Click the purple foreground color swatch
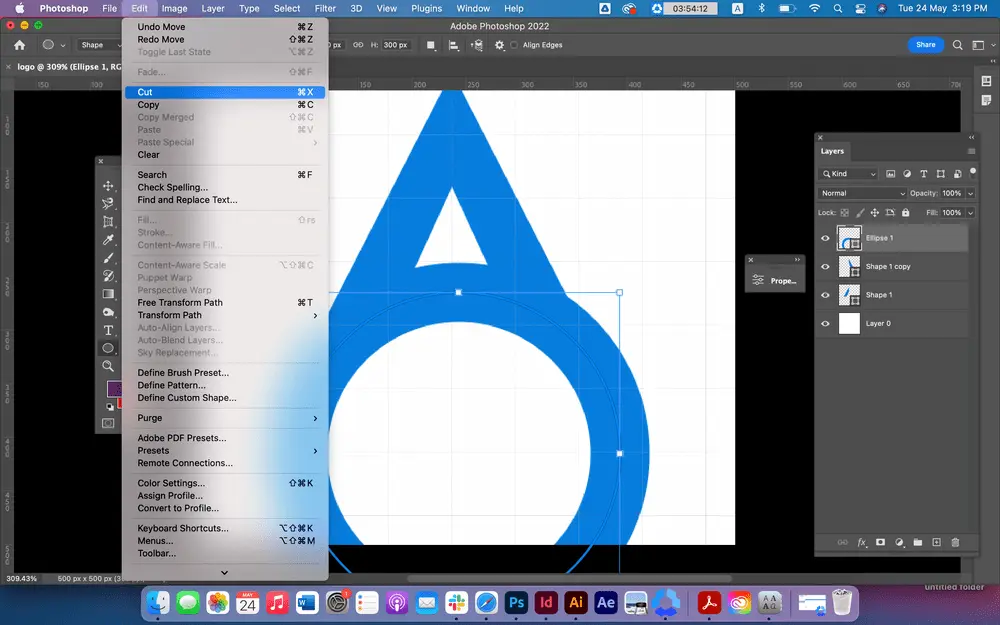Viewport: 1000px width, 625px height. 114,388
